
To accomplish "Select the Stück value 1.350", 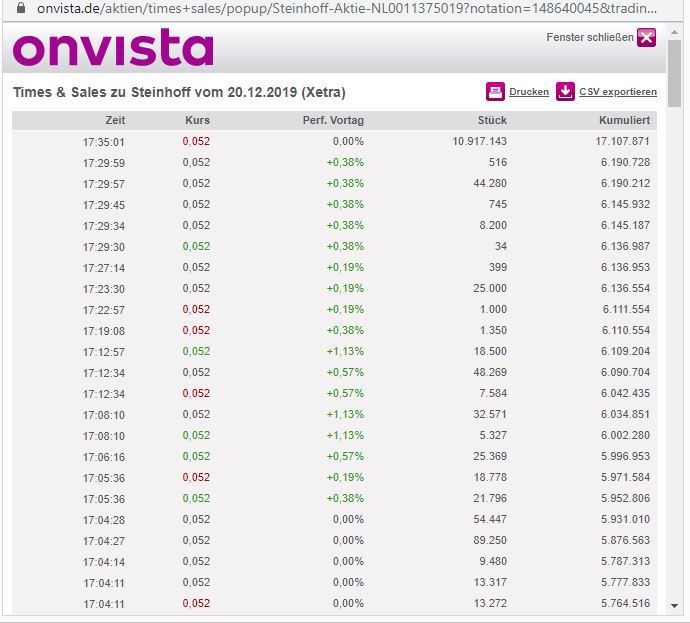I will [493, 330].
